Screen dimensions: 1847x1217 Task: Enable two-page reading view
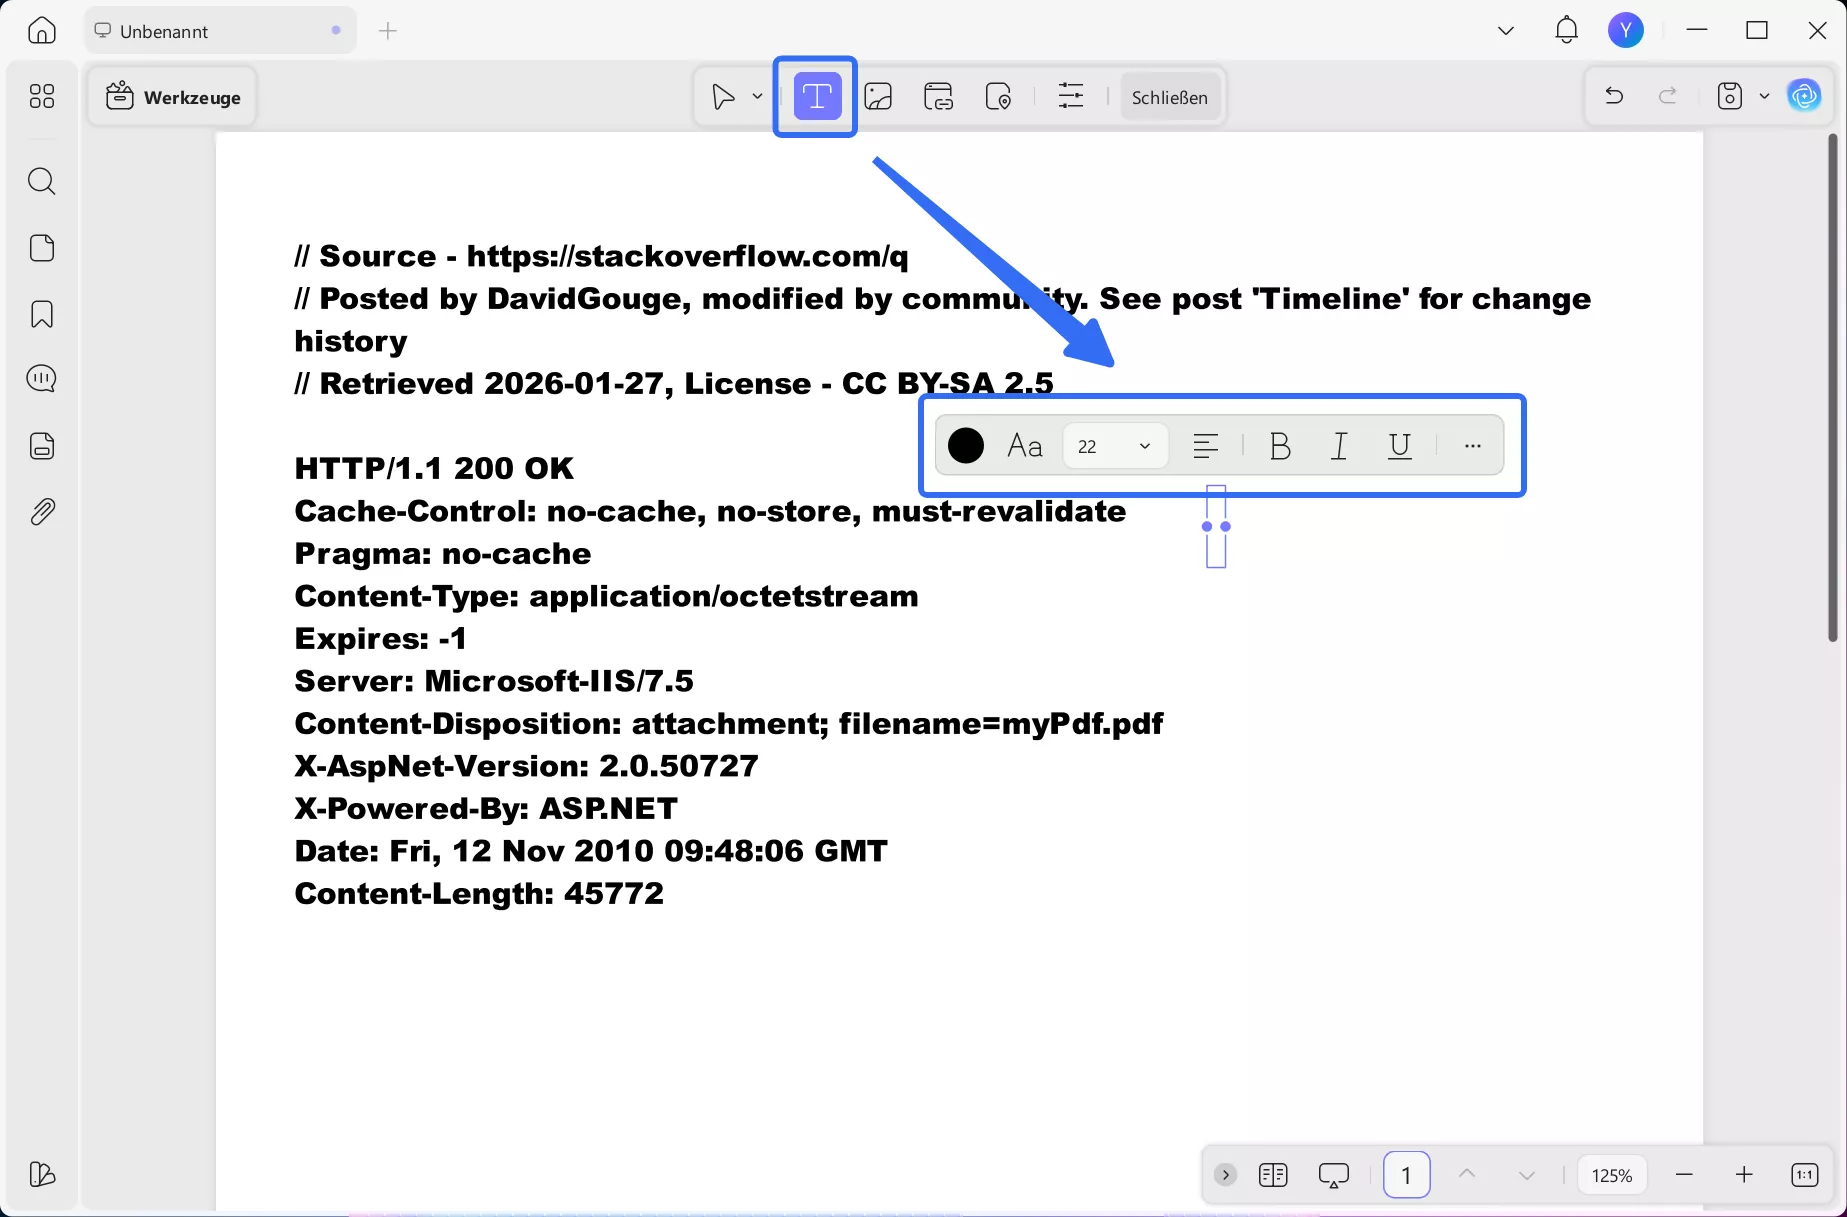click(1272, 1174)
